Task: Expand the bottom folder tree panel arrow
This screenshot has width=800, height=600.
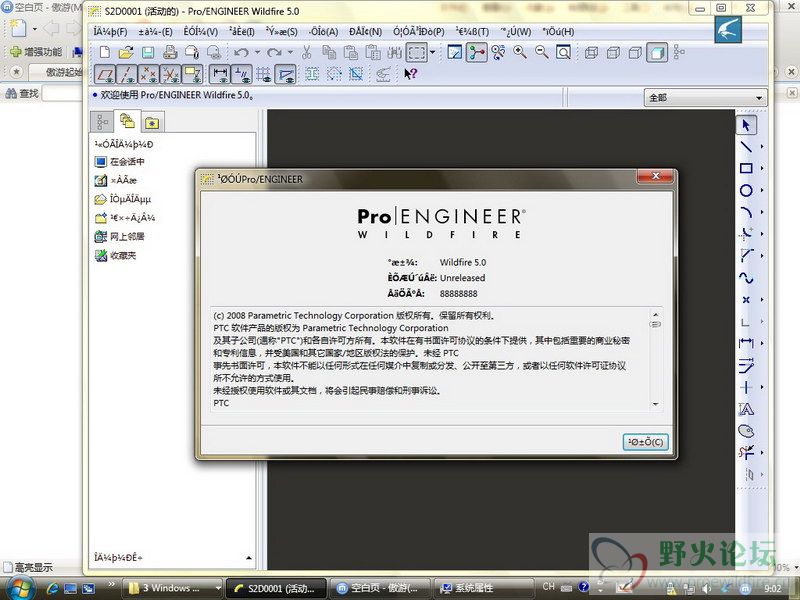Action: pos(249,558)
